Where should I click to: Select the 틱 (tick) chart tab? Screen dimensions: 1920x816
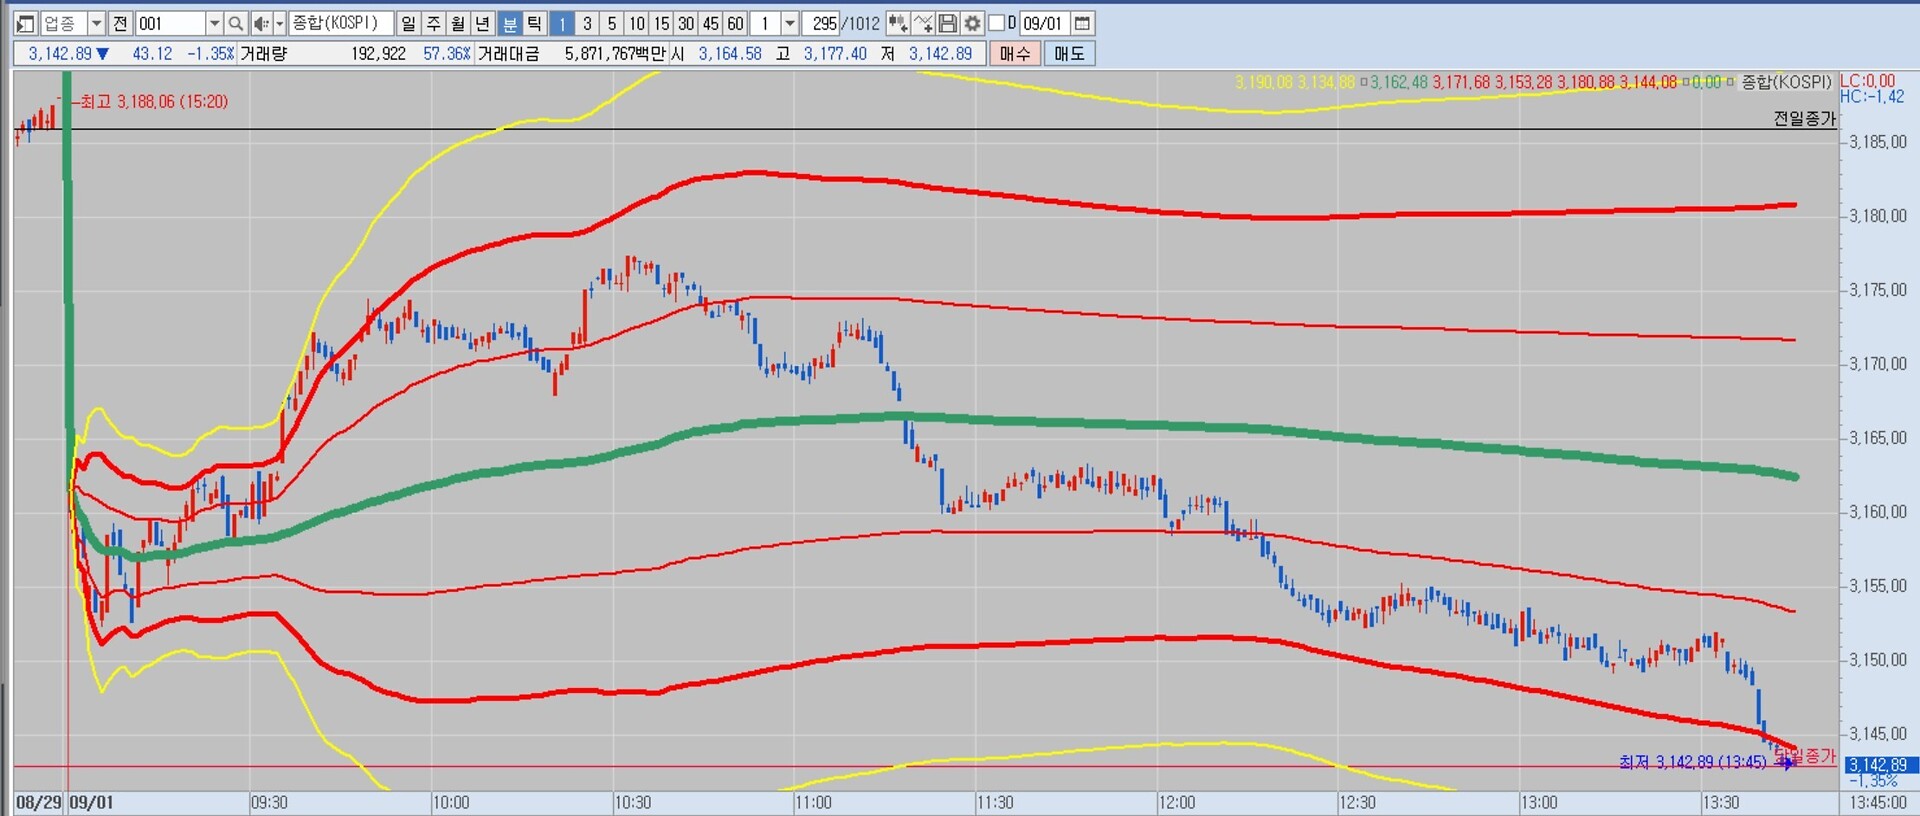535,23
